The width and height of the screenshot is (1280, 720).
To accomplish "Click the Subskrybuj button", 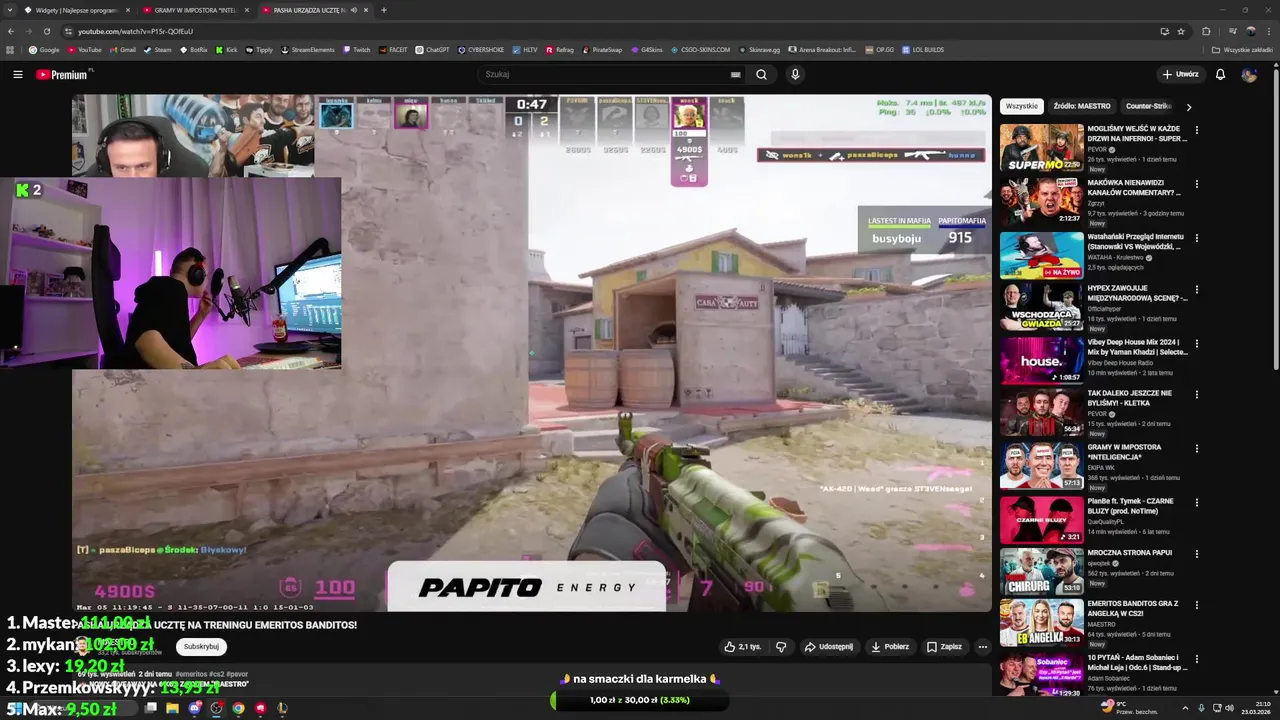I will (x=201, y=647).
